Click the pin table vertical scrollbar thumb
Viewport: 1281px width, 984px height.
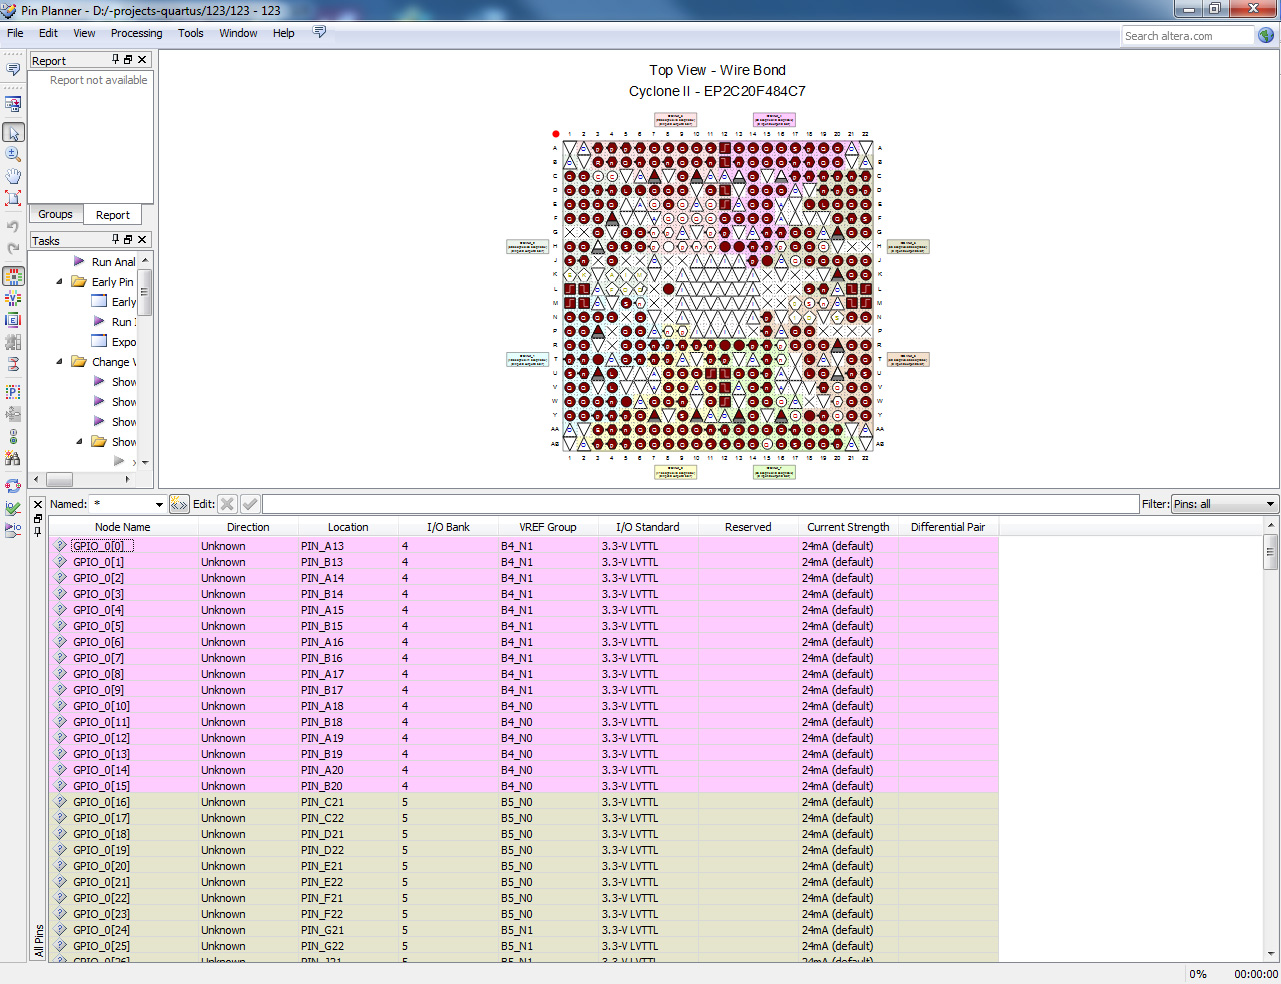point(1271,550)
